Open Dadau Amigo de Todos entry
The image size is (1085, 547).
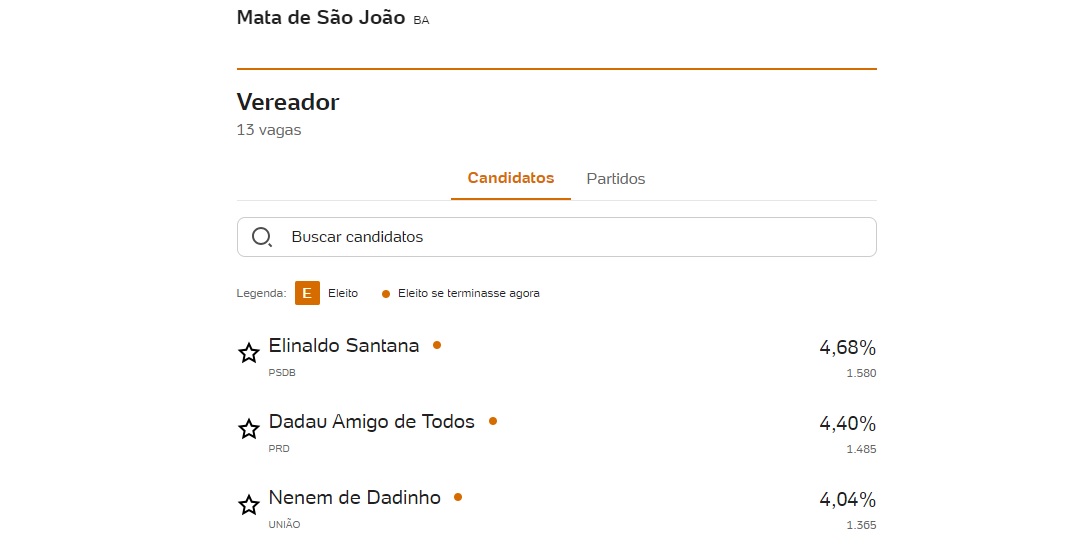pyautogui.click(x=372, y=421)
